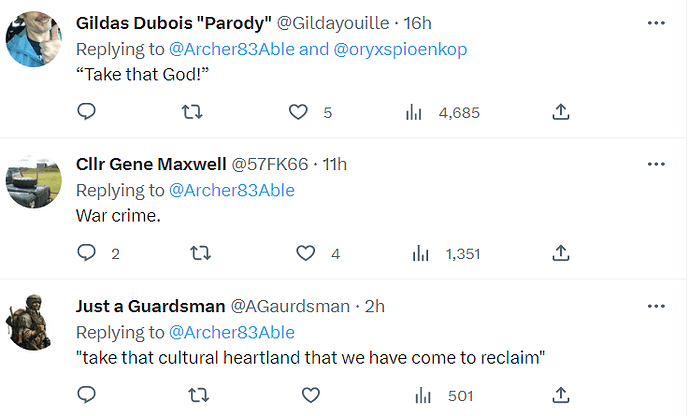Reply to Gildas Dubois's "Take that God!" tweet
The width and height of the screenshot is (690, 416).
[86, 113]
